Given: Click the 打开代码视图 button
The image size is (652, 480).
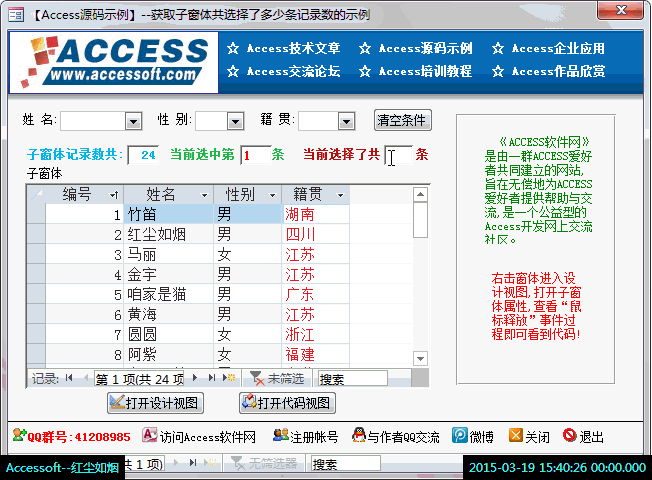Looking at the screenshot, I should [287, 403].
